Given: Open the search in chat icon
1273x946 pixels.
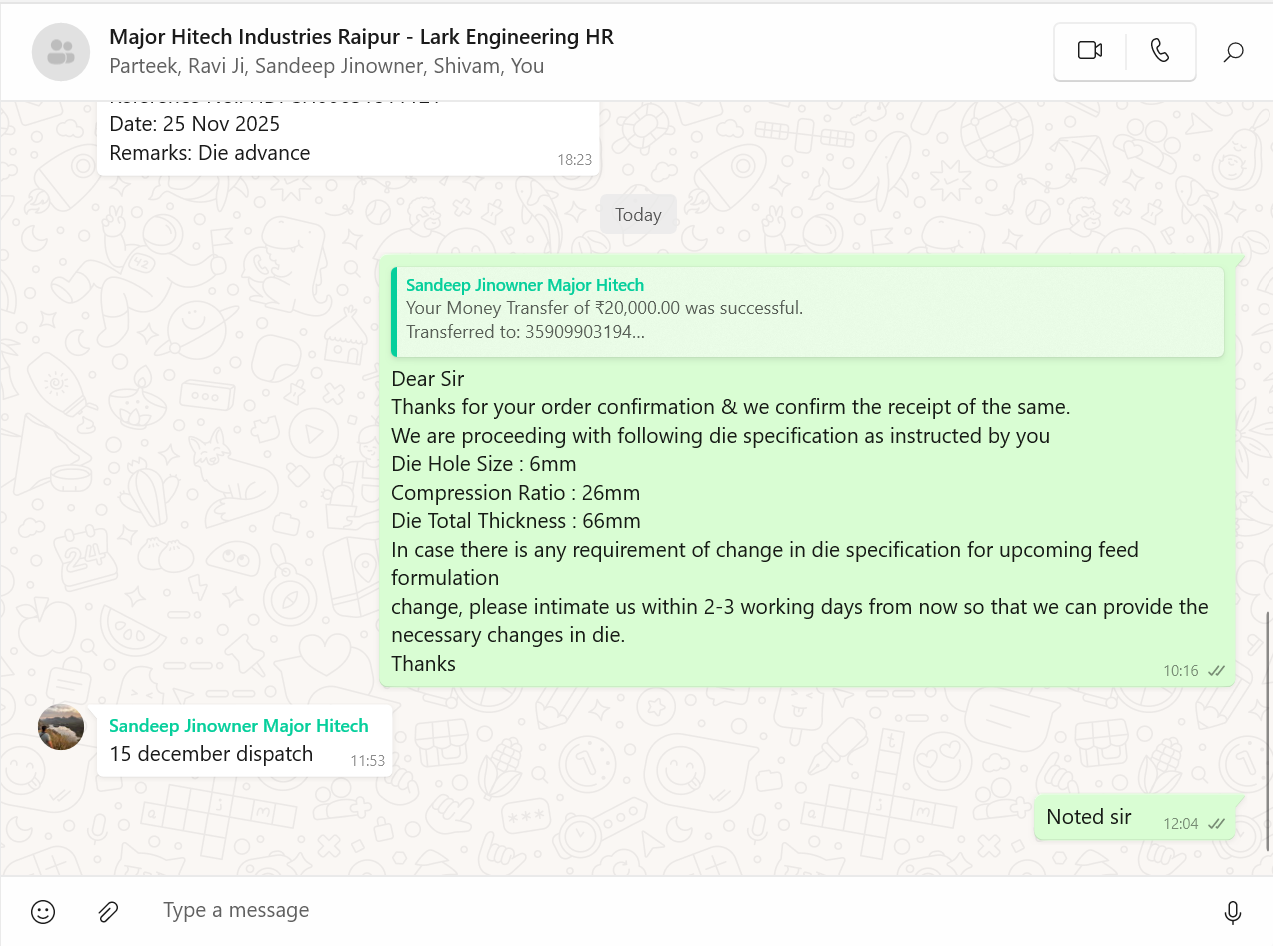Looking at the screenshot, I should (1233, 52).
